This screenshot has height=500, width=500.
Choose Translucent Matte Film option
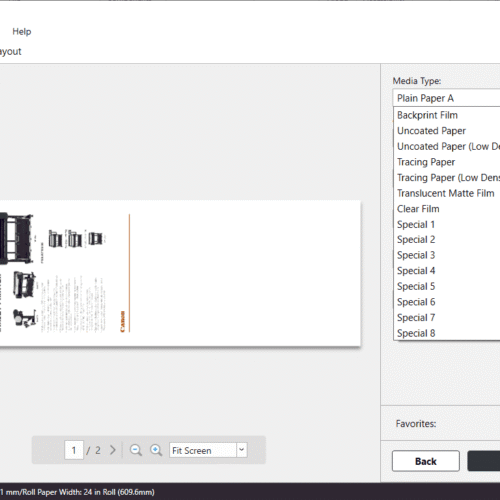447,193
